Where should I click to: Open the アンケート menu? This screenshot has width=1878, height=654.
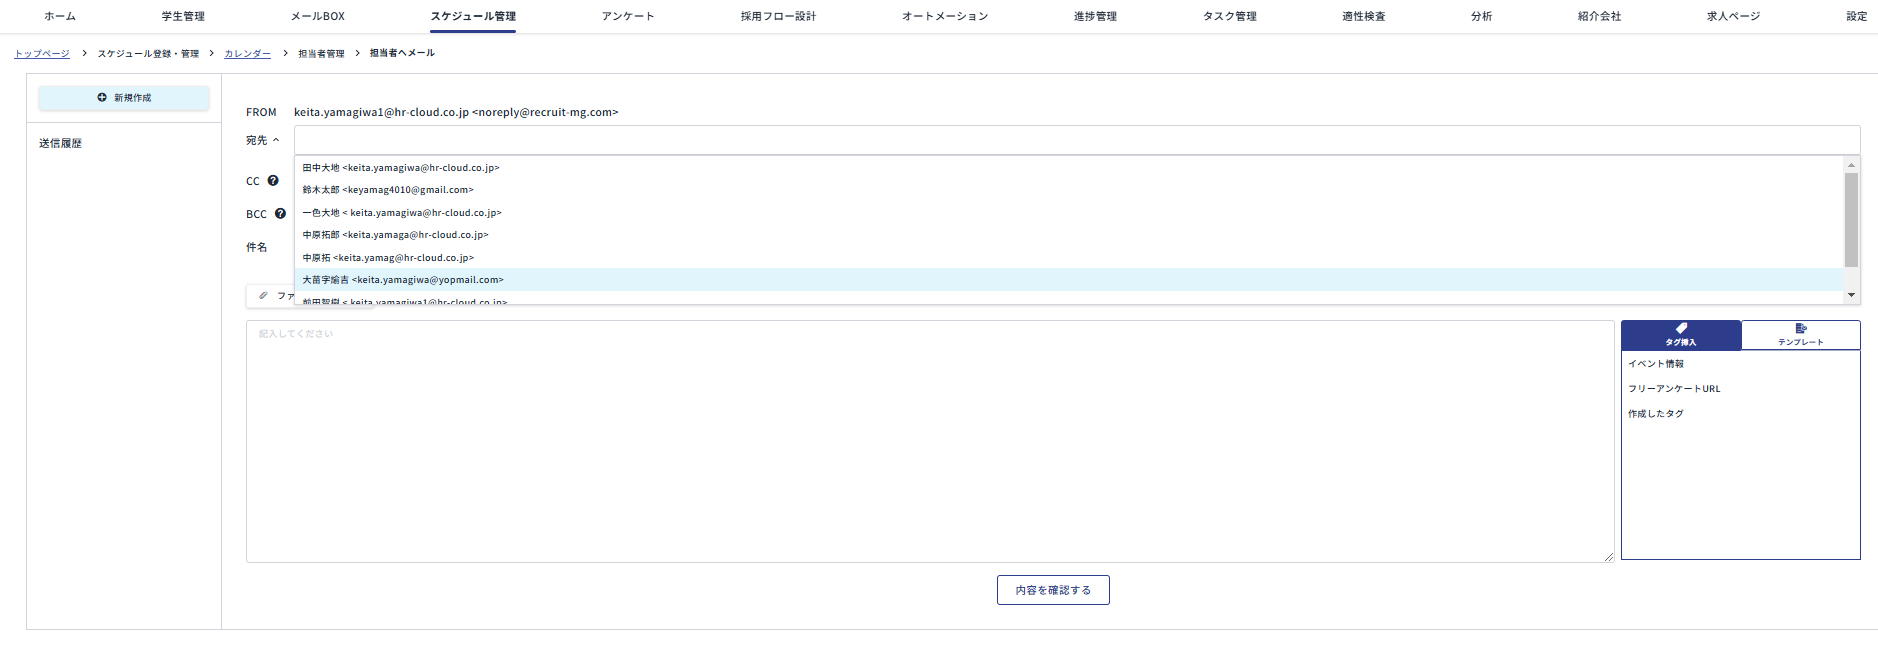(x=628, y=16)
